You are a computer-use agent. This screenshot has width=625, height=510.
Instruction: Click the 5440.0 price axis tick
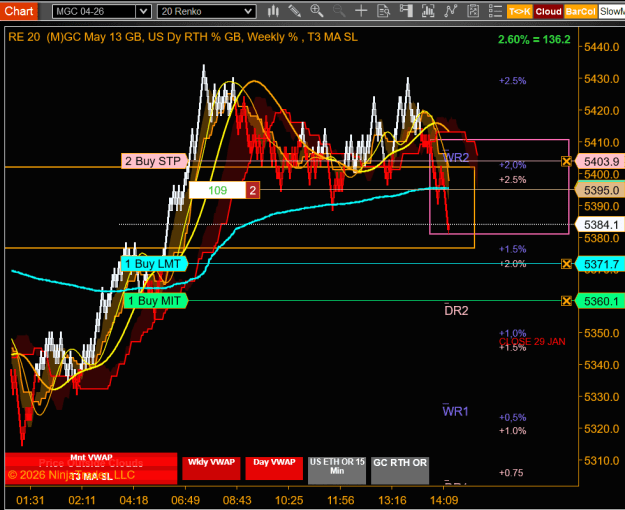click(x=601, y=47)
